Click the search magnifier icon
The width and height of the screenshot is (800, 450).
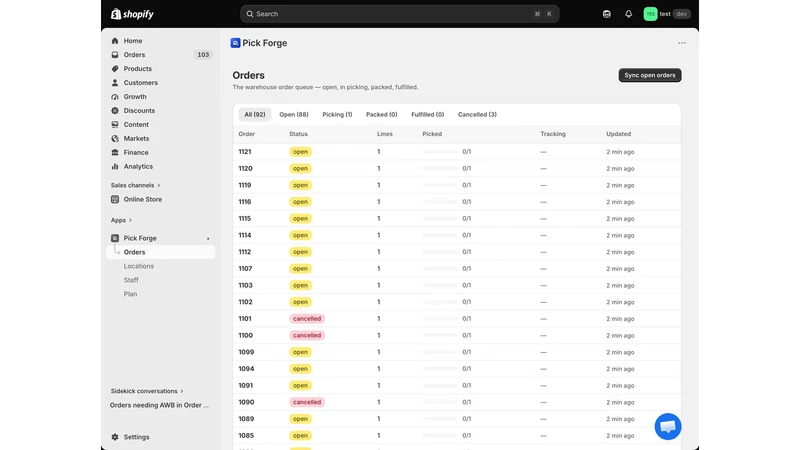coord(250,14)
